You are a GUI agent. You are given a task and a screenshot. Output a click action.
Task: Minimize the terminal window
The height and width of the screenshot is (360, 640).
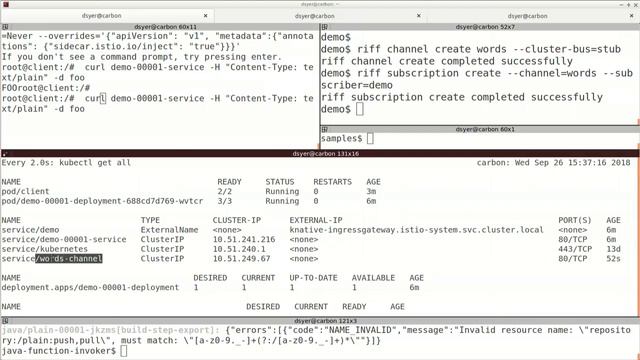pyautogui.click(x=621, y=4)
